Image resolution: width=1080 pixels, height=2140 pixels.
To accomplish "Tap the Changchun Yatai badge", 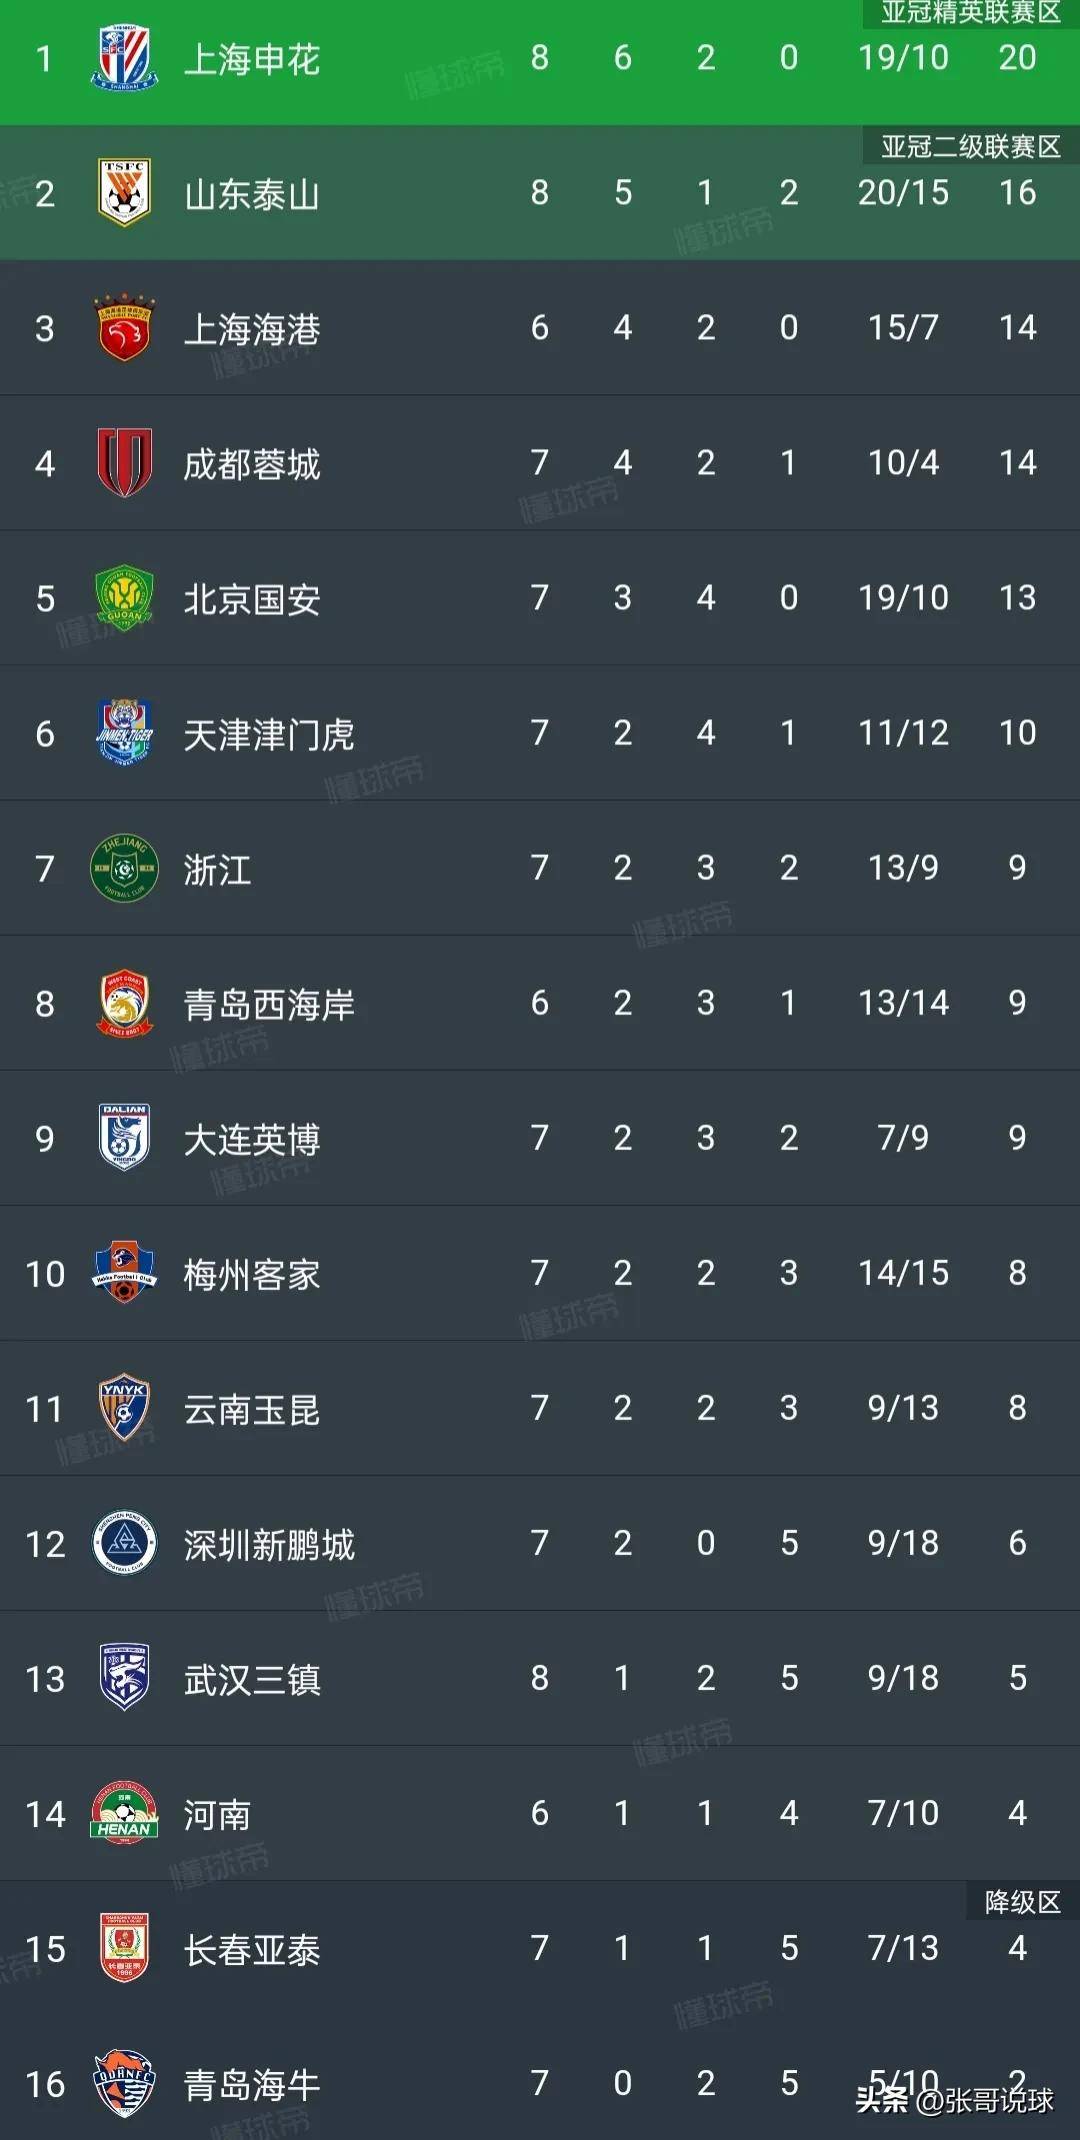I will [124, 1948].
